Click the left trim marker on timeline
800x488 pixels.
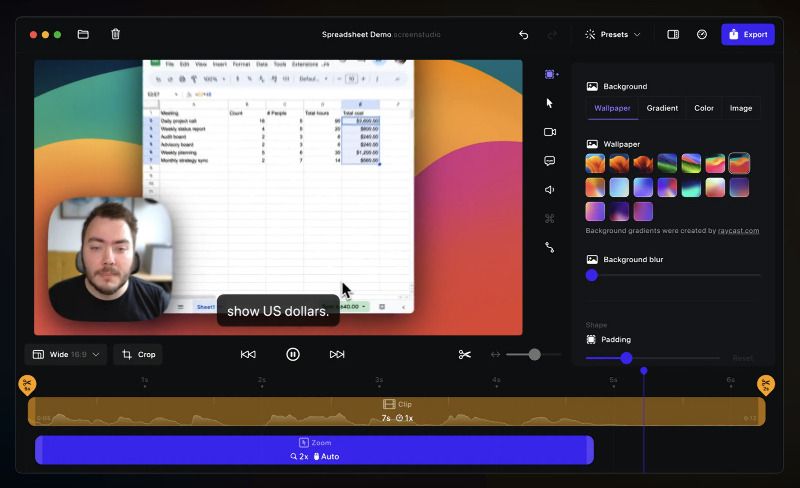click(x=27, y=385)
